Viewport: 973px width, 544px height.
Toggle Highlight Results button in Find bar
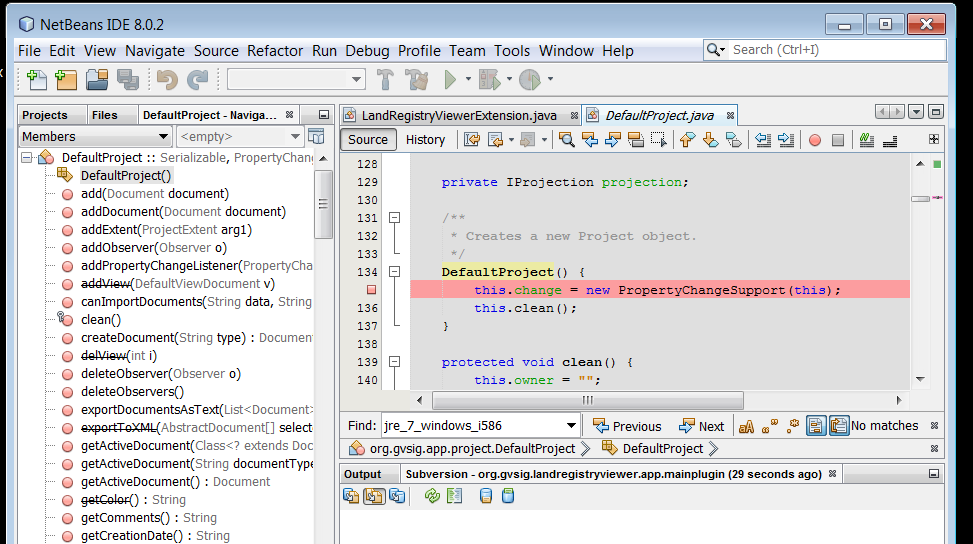point(815,426)
